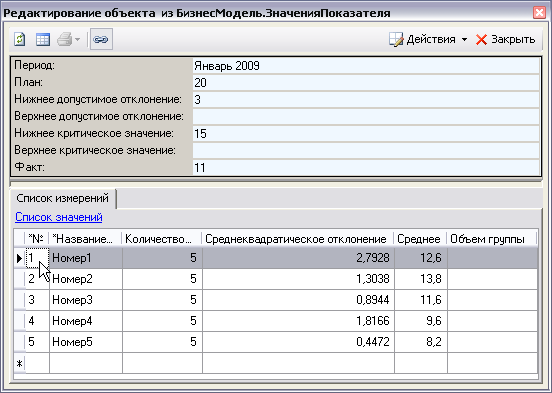This screenshot has height=393, width=552.
Task: Click the new row asterisk marker
Action: tap(20, 363)
